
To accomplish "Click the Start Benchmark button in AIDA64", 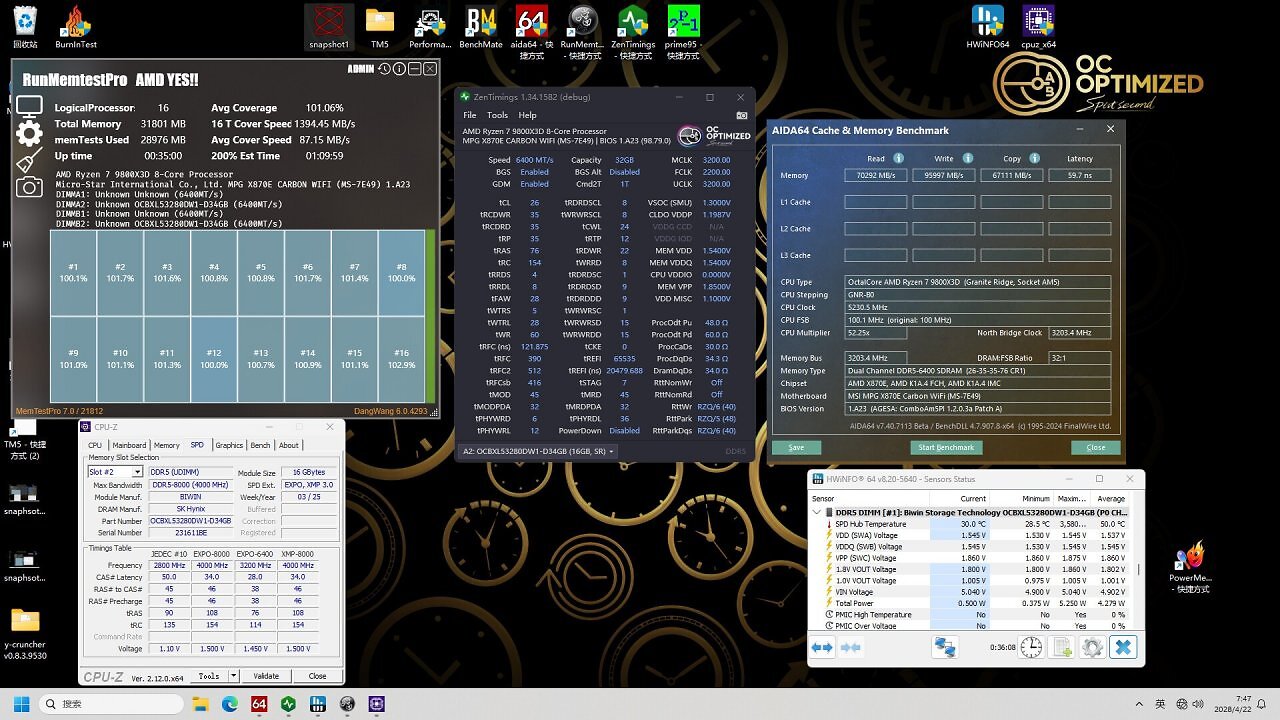I will point(946,447).
